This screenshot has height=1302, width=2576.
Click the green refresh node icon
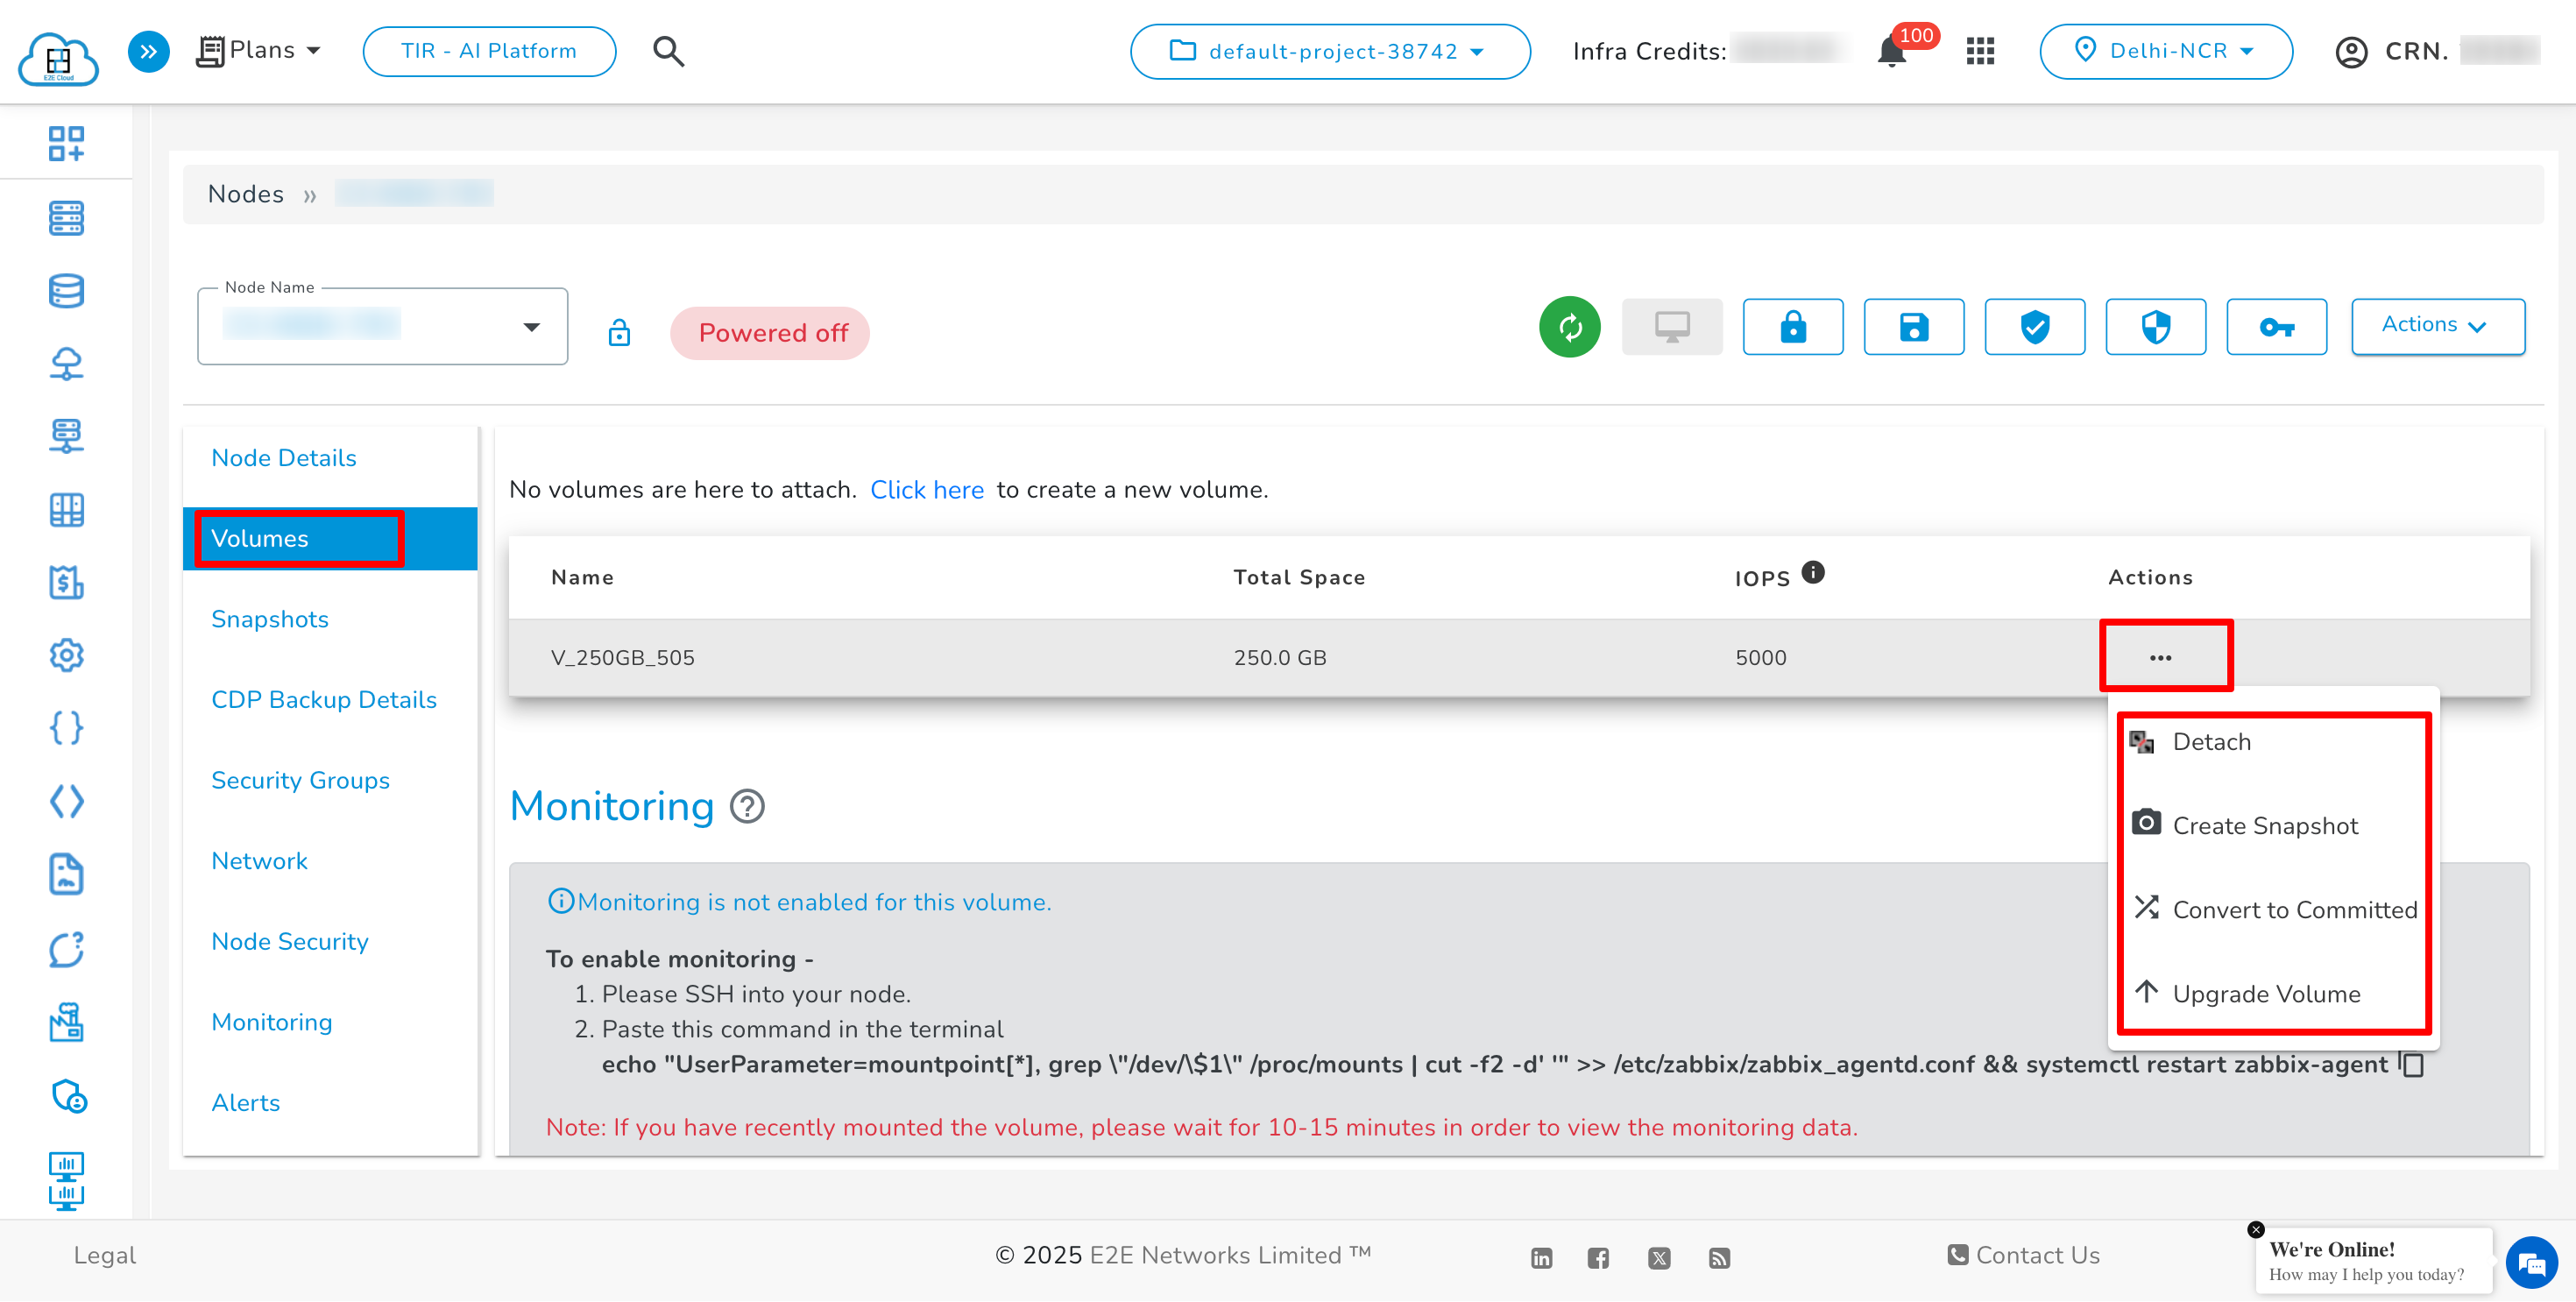point(1569,327)
